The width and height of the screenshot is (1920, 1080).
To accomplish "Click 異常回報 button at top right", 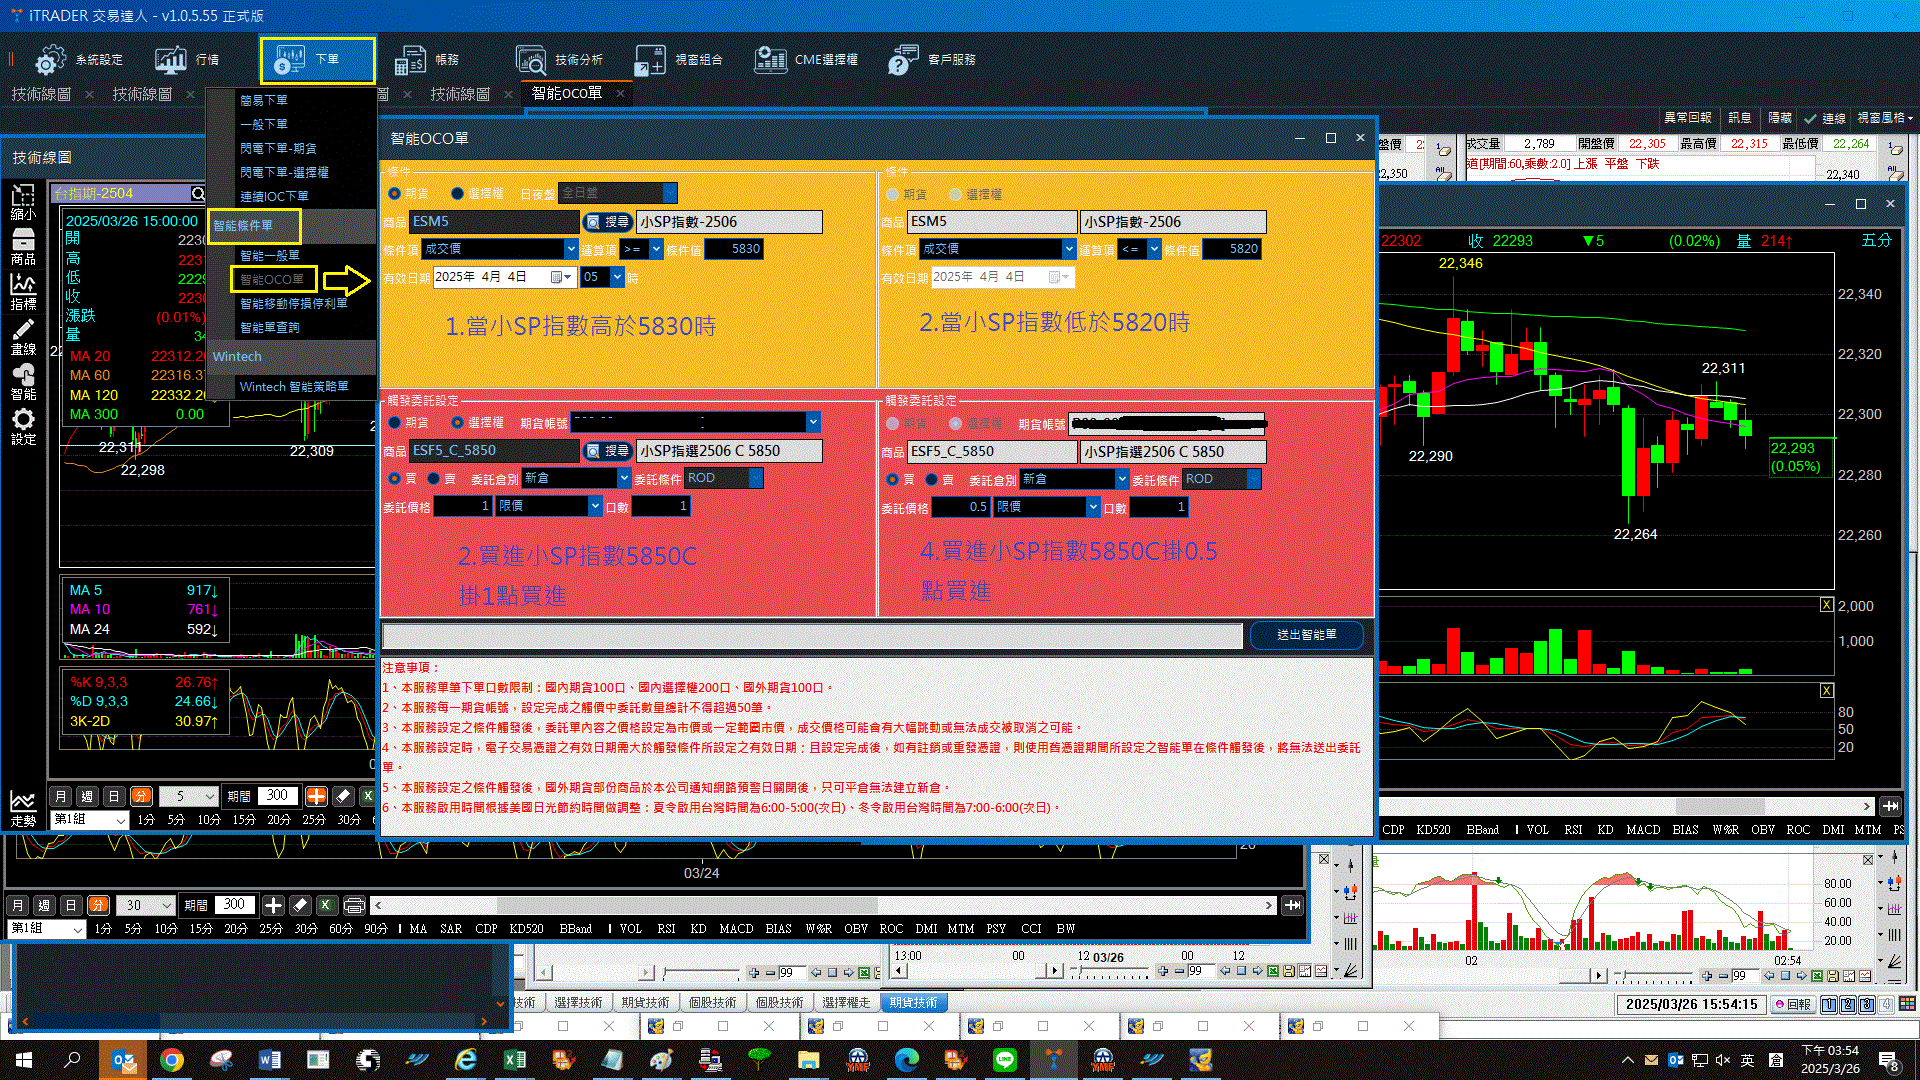I will pos(1688,118).
